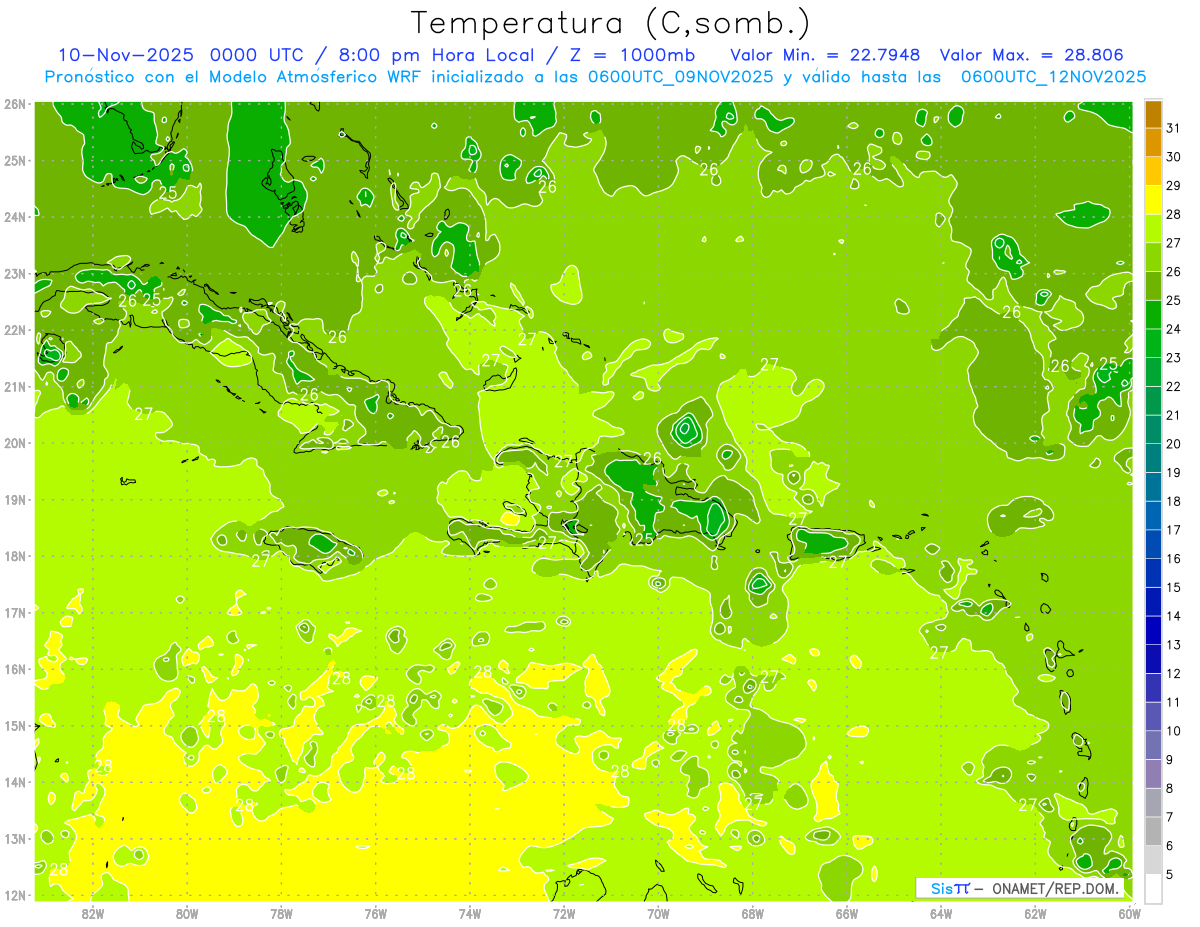Screen dimensions: 1200x927
Task: Select the "Valor Max. = 28.806" text
Action: coord(1031,54)
